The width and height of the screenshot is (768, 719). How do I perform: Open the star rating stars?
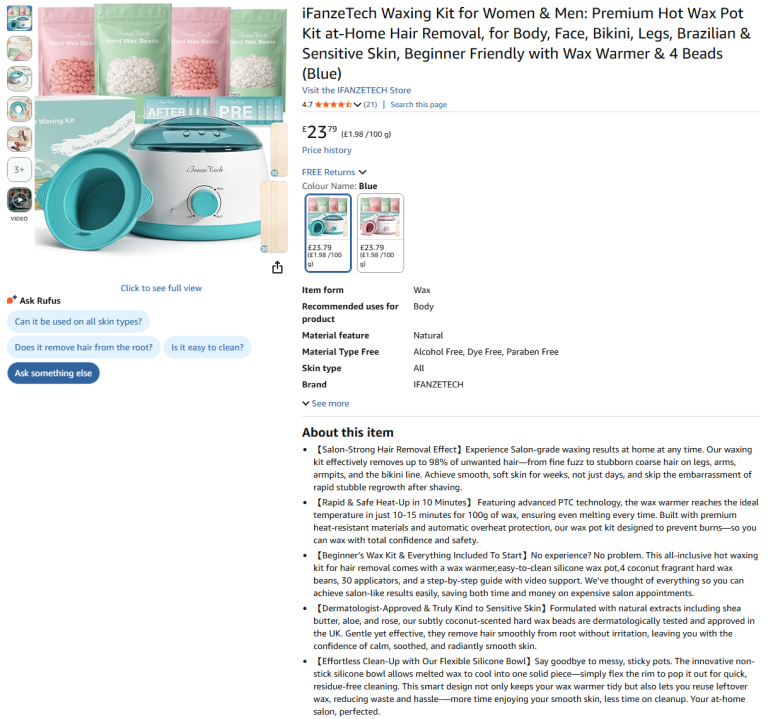(x=333, y=104)
